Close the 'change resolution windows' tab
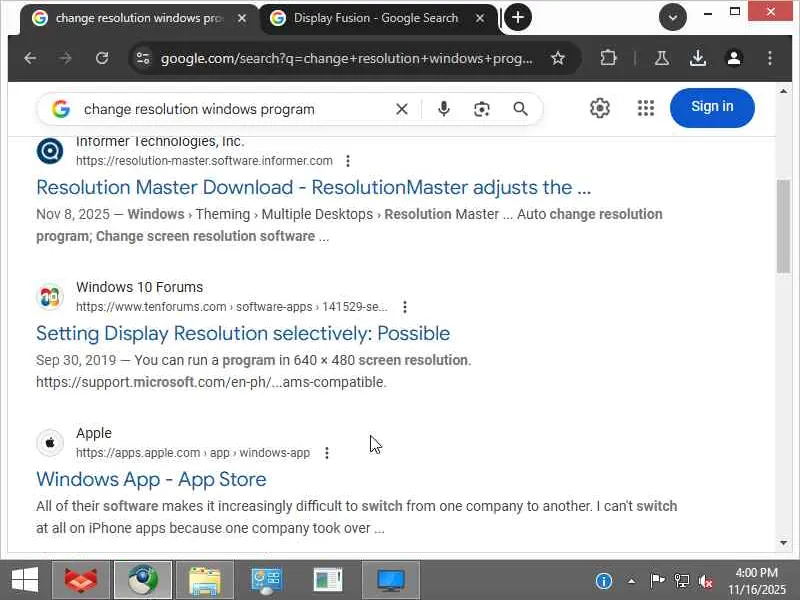Screen dimensions: 800x600 coord(242,18)
